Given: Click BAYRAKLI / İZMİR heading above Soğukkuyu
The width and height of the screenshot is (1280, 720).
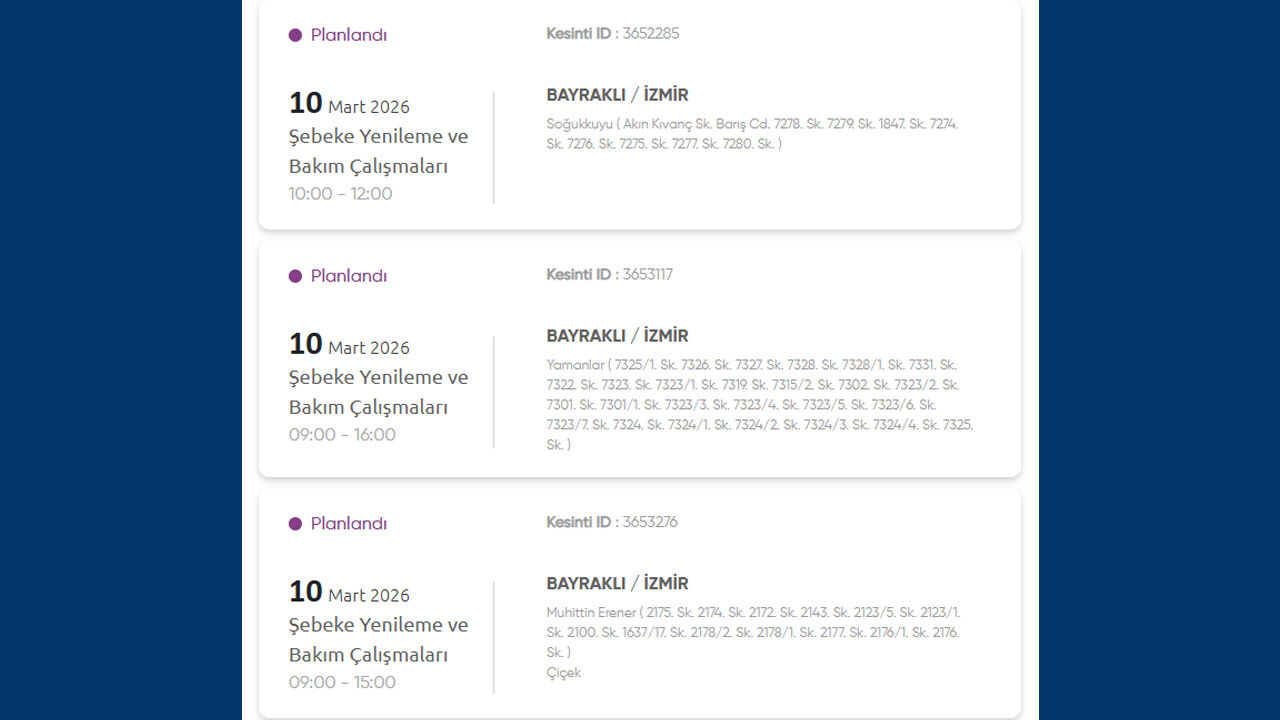Looking at the screenshot, I should (x=617, y=95).
